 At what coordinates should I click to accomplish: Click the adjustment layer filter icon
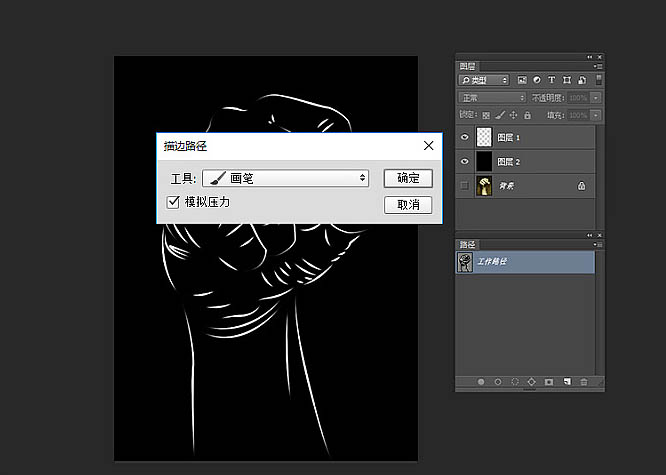(536, 79)
